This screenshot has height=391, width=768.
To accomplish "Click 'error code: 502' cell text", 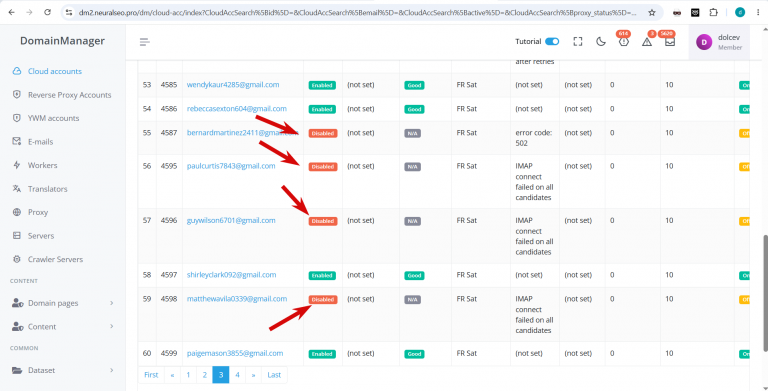I will [x=532, y=138].
